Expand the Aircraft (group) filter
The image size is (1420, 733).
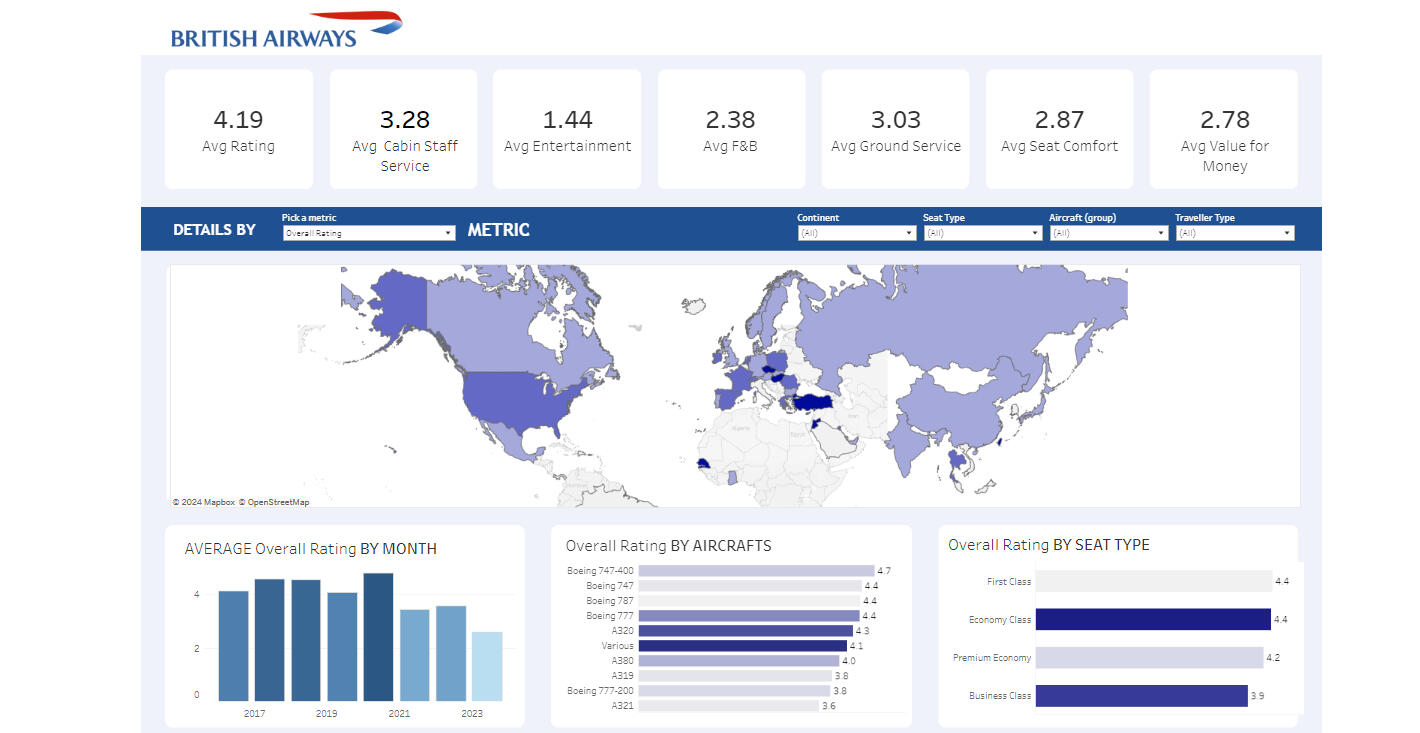[x=1108, y=233]
